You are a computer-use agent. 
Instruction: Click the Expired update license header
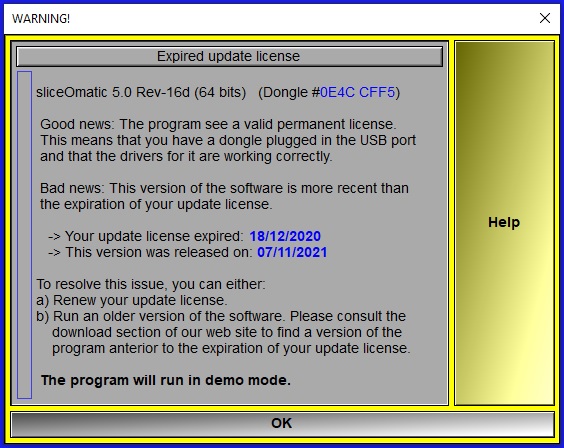click(x=229, y=56)
